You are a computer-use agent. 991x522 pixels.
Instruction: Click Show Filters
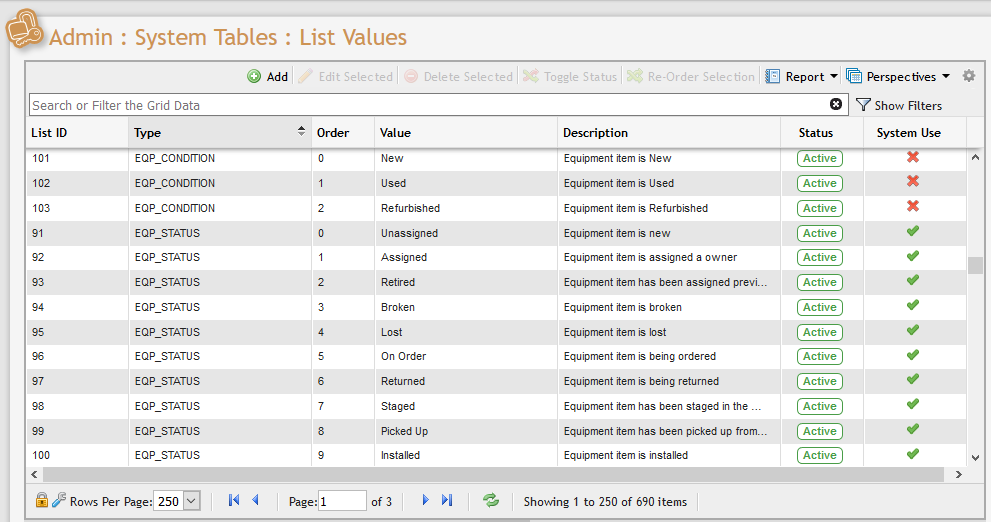(899, 105)
